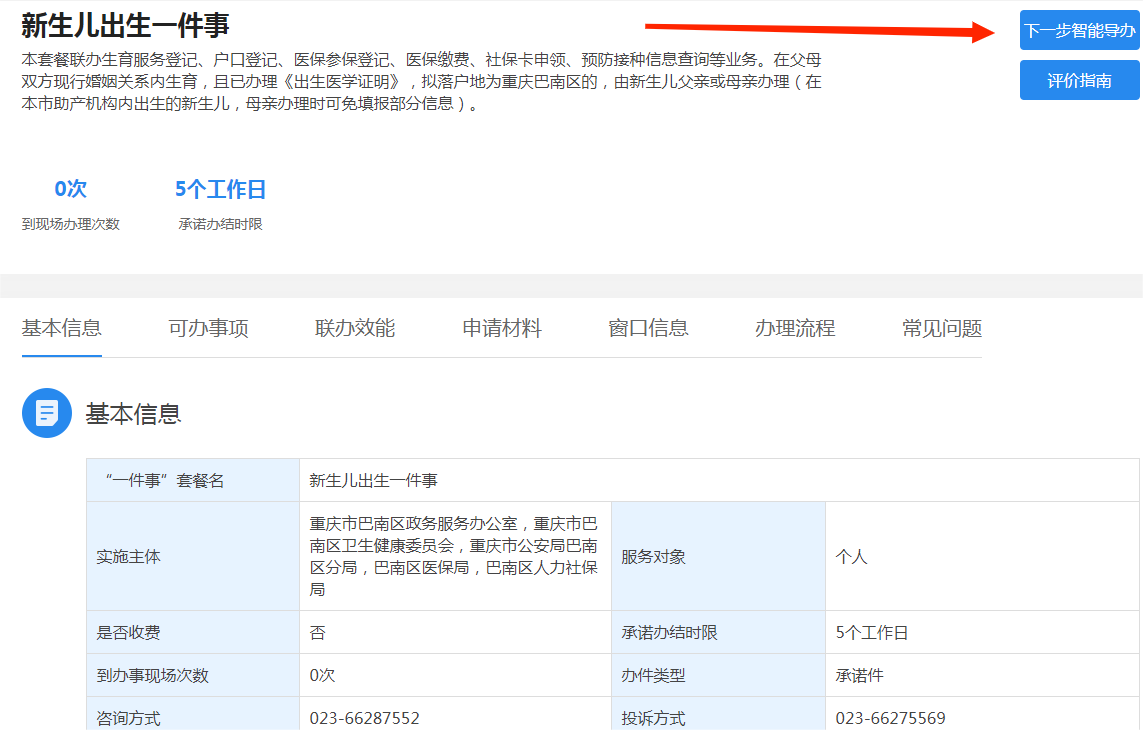Image resolution: width=1143 pixels, height=730 pixels.
Task: View the 窗口信息 tab
Action: coord(649,328)
